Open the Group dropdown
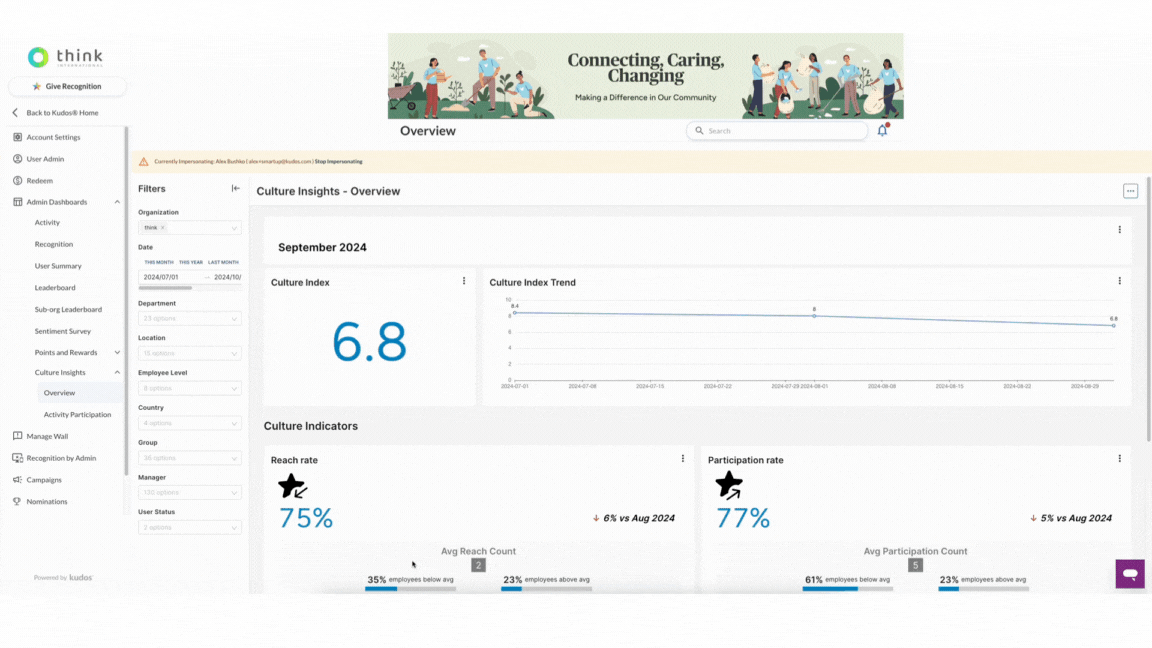The image size is (1152, 648). point(190,458)
